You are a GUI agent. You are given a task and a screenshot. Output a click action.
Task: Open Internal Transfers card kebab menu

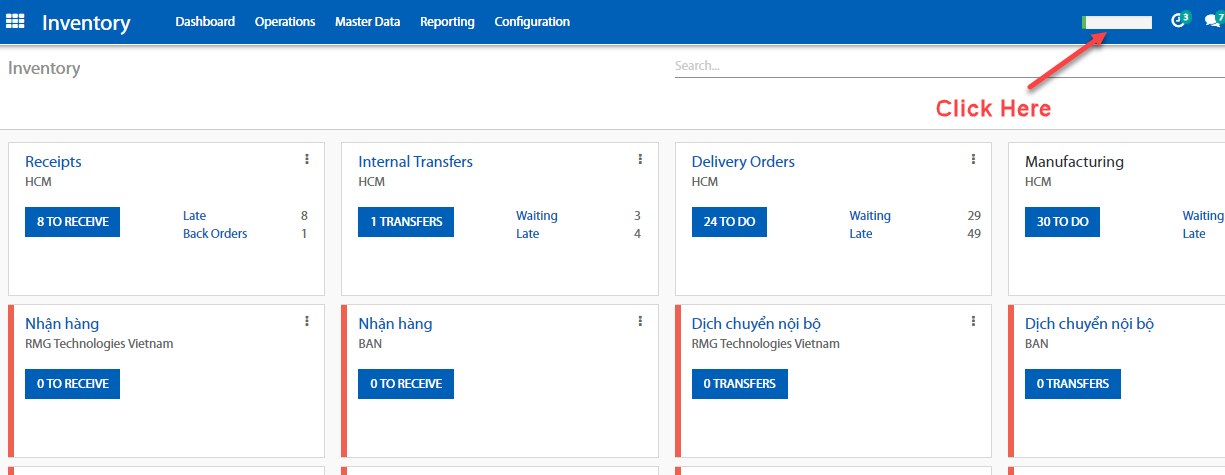(x=640, y=159)
